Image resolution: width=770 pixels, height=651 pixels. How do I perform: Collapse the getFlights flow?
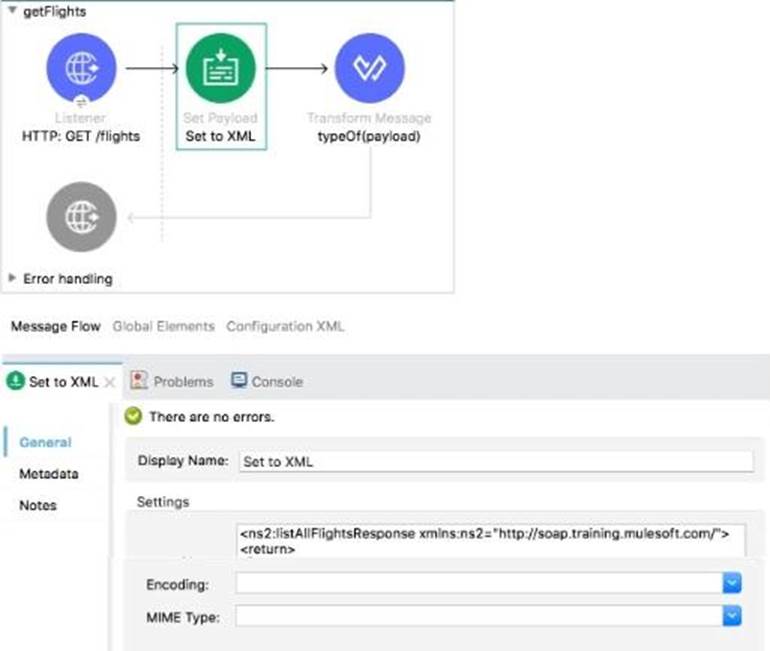tap(11, 11)
